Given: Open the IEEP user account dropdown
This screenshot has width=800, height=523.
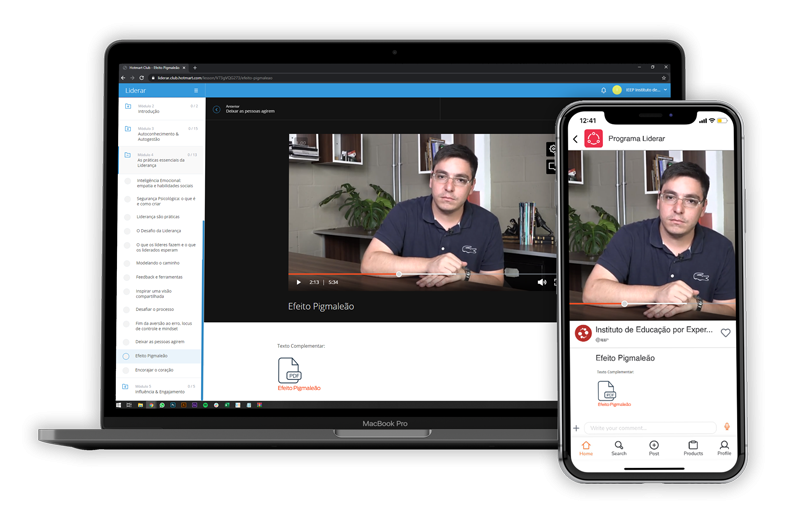Looking at the screenshot, I should (646, 90).
